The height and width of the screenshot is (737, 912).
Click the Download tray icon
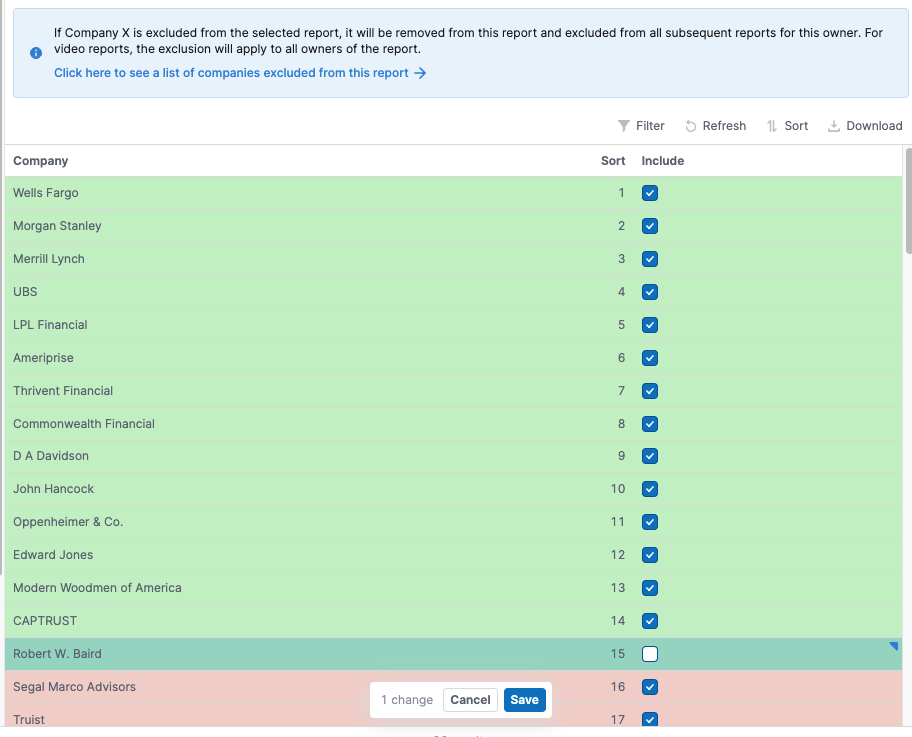(833, 126)
